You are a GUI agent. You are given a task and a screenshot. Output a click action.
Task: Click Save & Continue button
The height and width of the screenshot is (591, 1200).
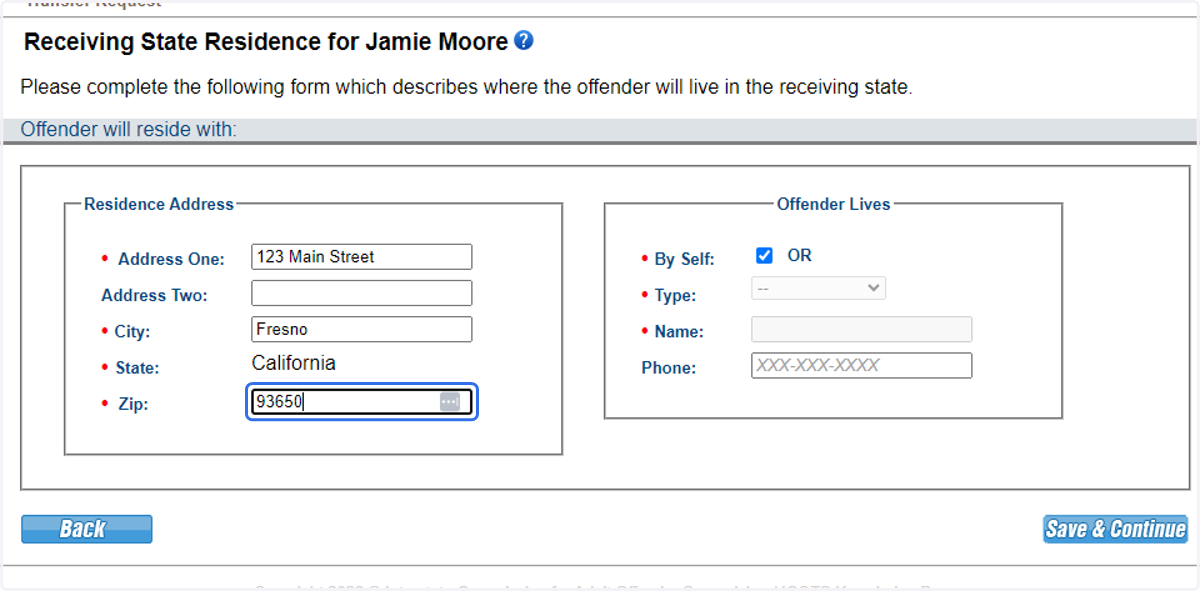tap(1115, 529)
